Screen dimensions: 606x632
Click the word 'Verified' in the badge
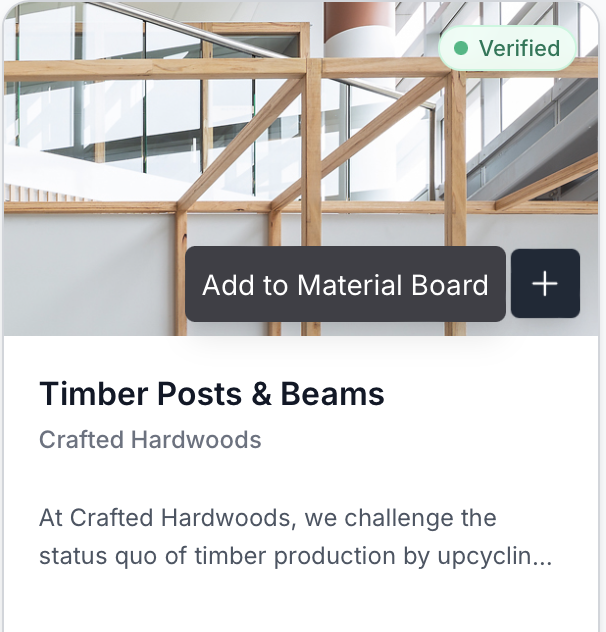click(x=519, y=48)
